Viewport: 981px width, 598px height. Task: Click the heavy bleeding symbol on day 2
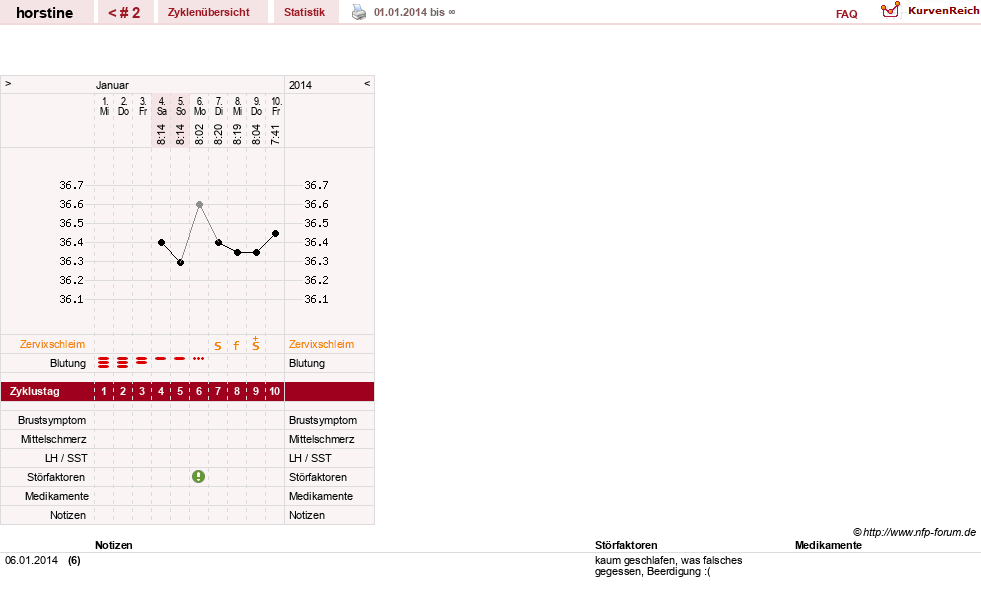[123, 363]
